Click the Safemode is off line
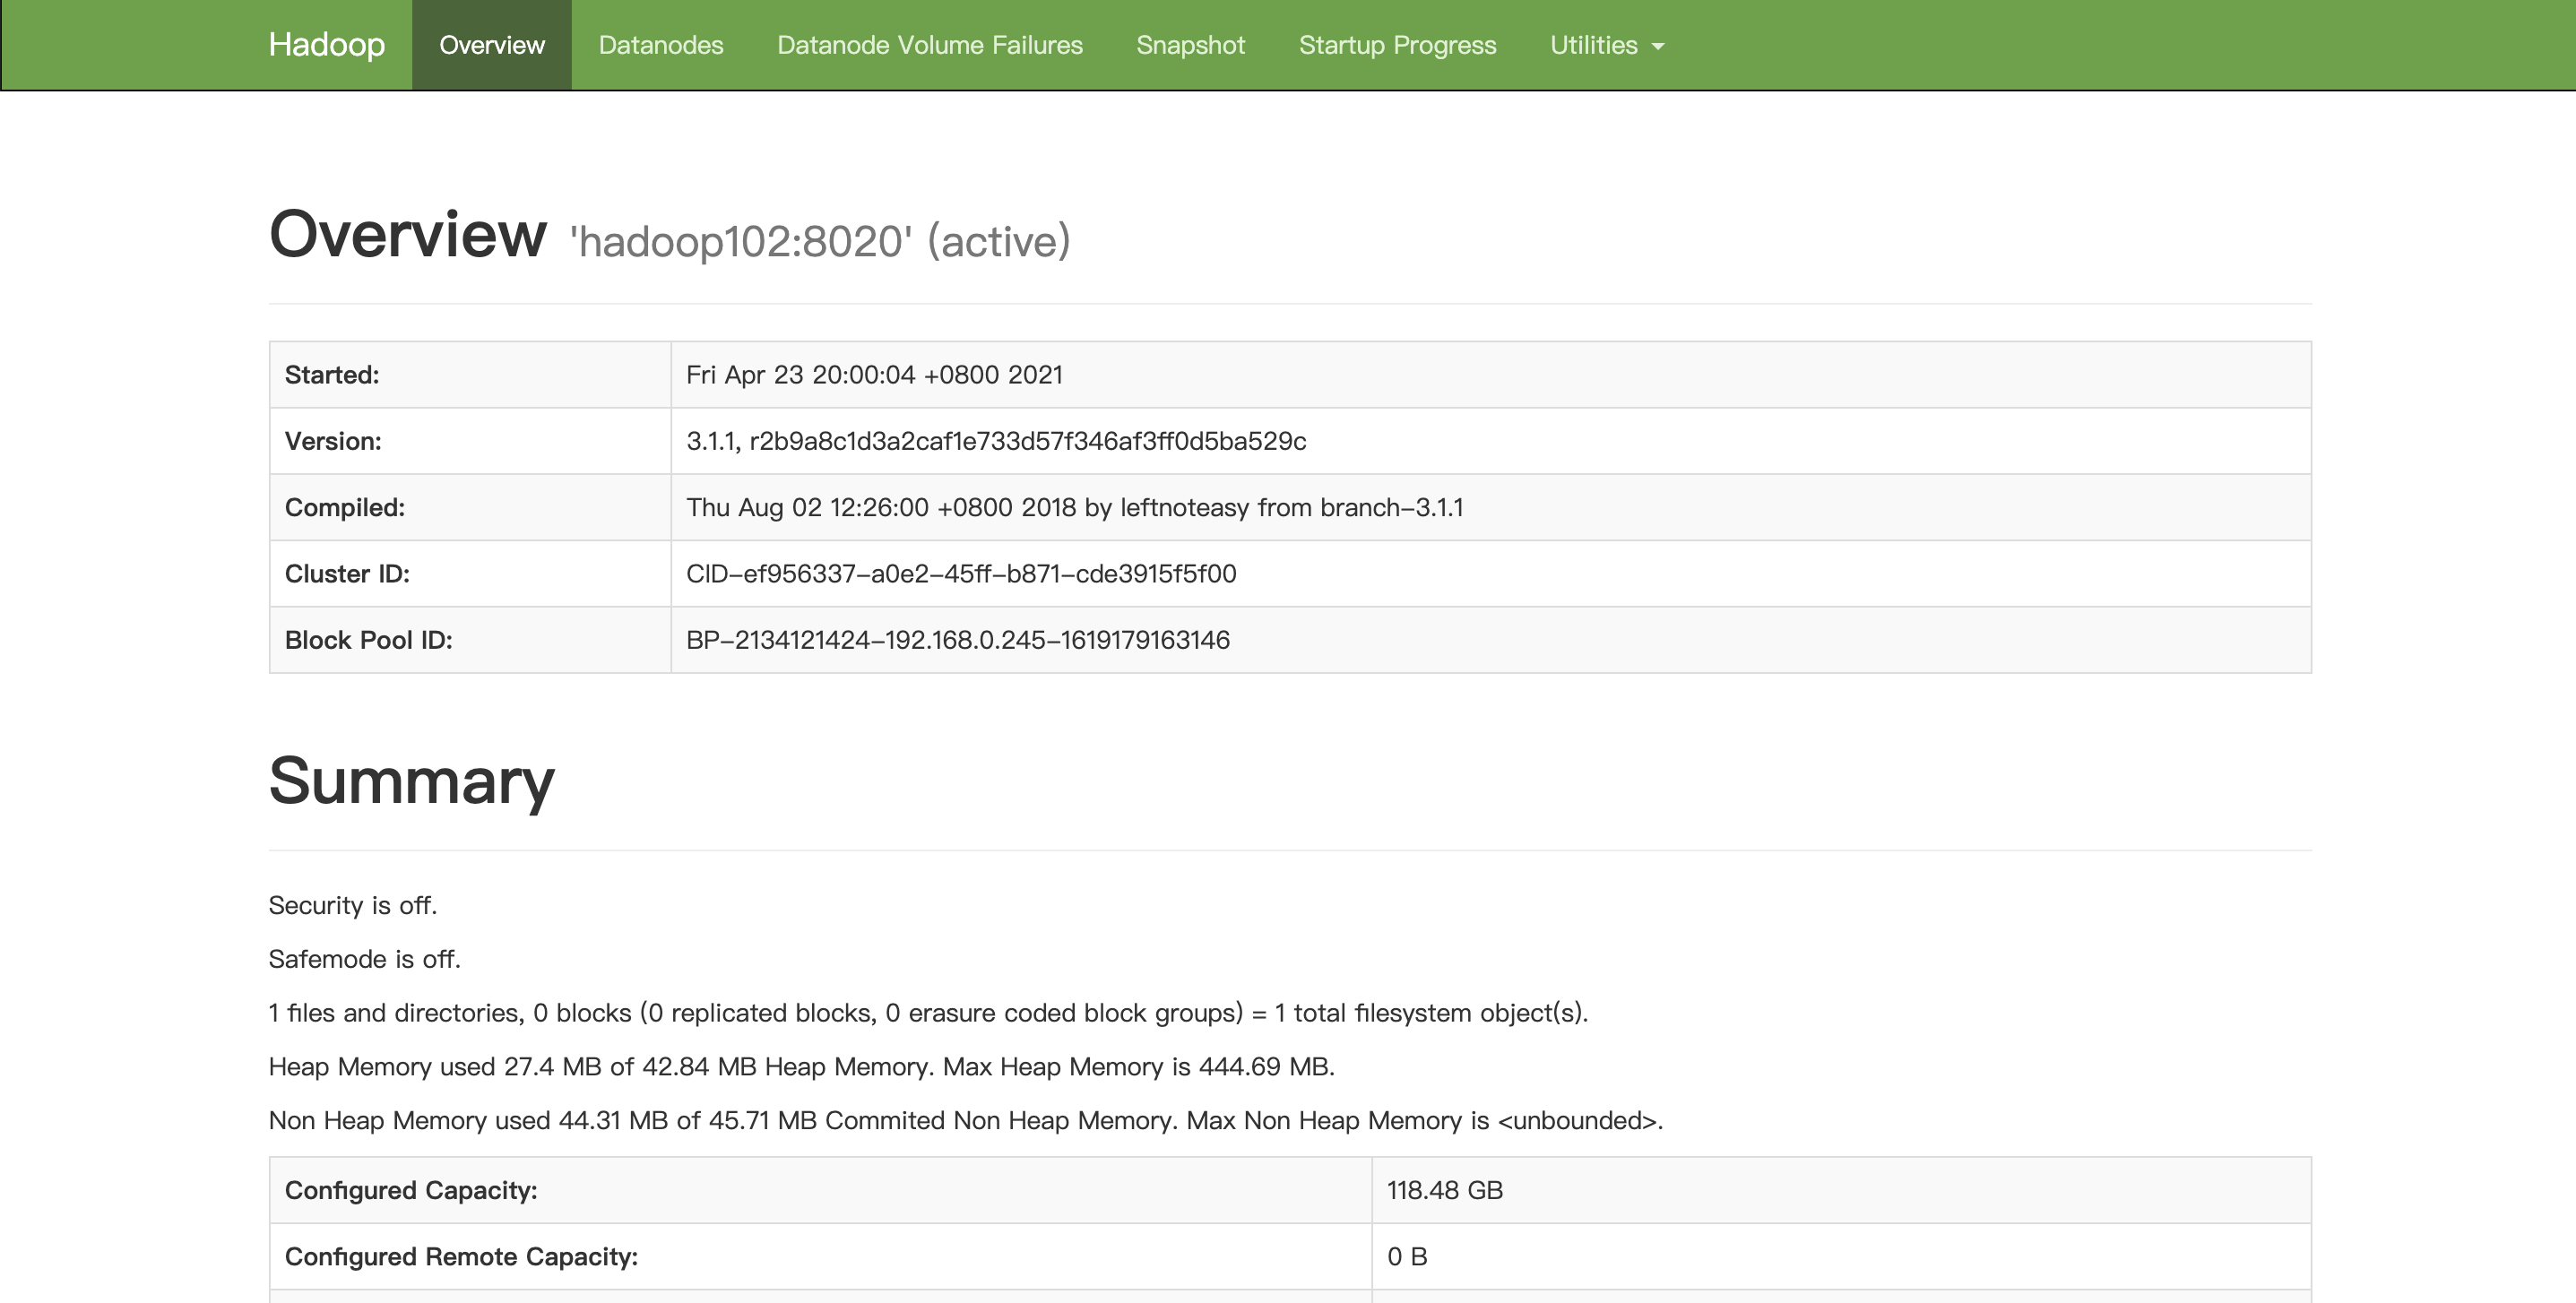The image size is (2576, 1303). click(364, 959)
